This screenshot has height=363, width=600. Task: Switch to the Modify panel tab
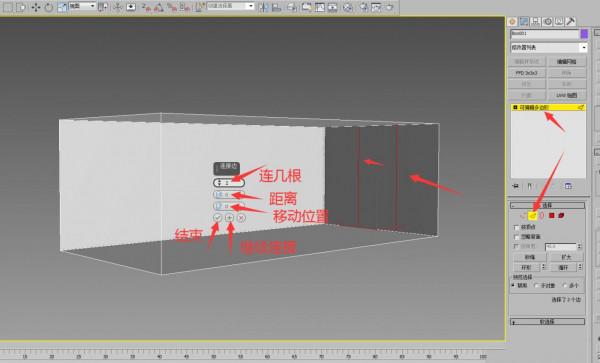pos(524,21)
